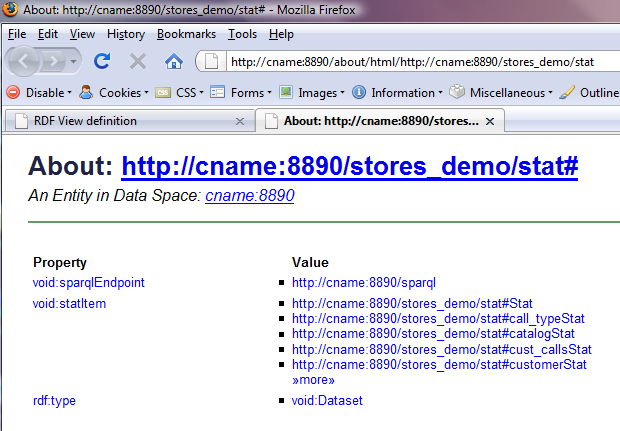This screenshot has height=431, width=620.
Task: Follow the »more» link
Action: coord(313,380)
